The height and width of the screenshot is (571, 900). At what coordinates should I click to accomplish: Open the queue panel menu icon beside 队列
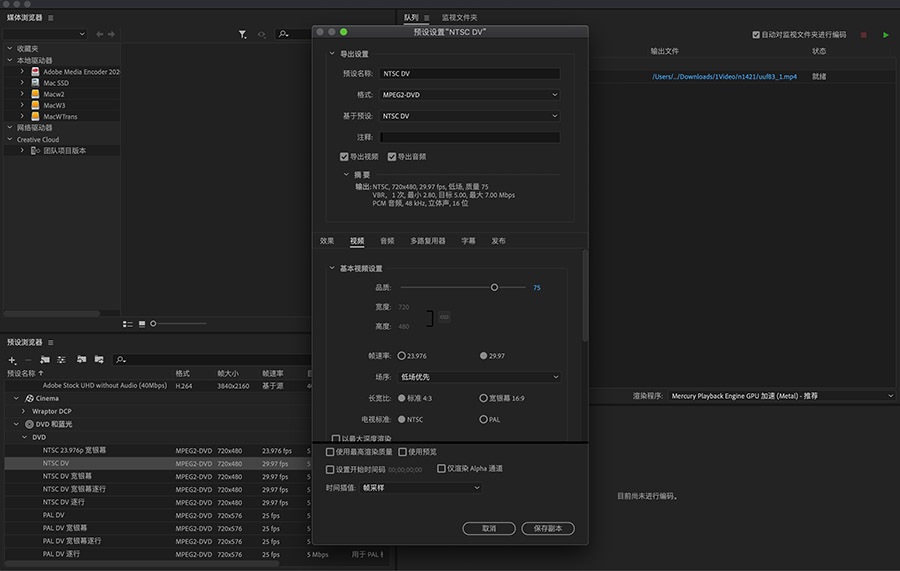pos(426,18)
